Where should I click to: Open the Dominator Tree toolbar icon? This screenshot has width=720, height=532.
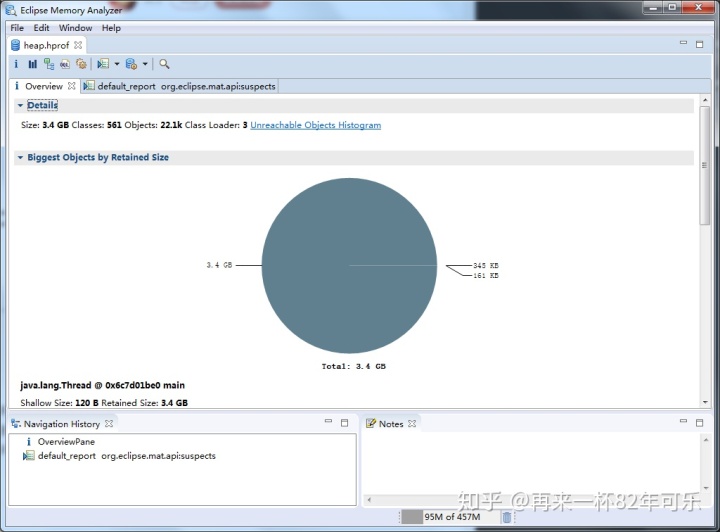coord(49,64)
